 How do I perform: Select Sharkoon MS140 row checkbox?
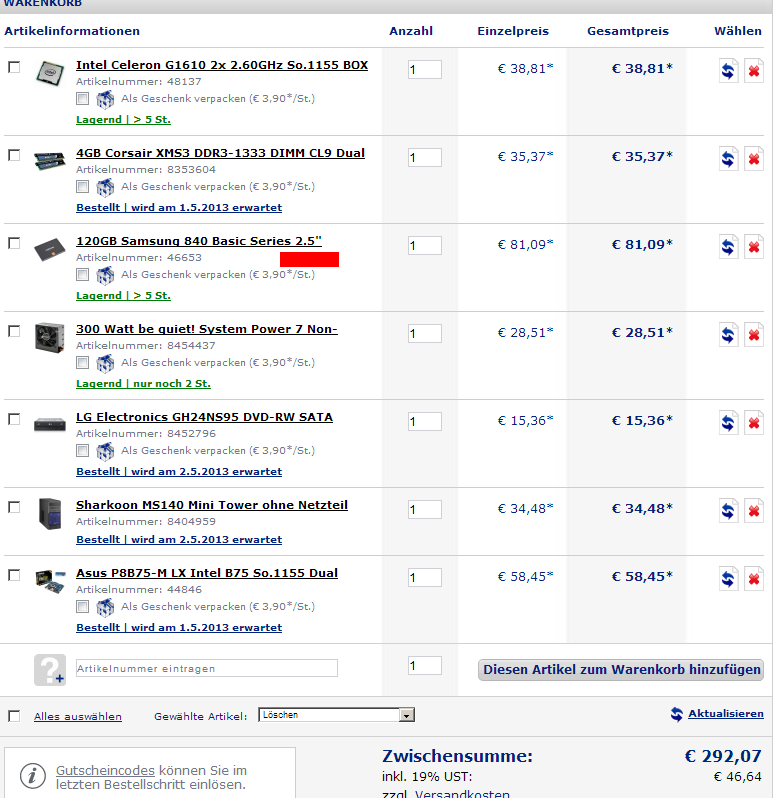(14, 507)
